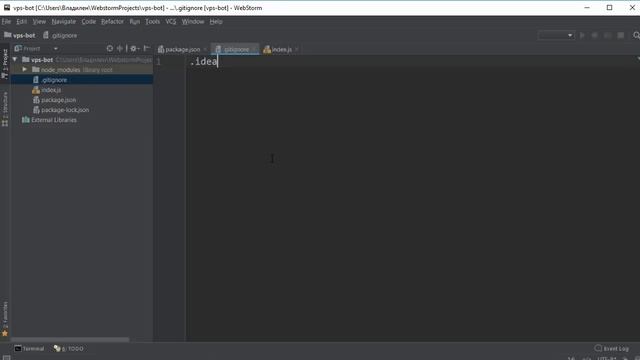This screenshot has height=360, width=640.
Task: Open Project panel settings gear
Action: 134,49
